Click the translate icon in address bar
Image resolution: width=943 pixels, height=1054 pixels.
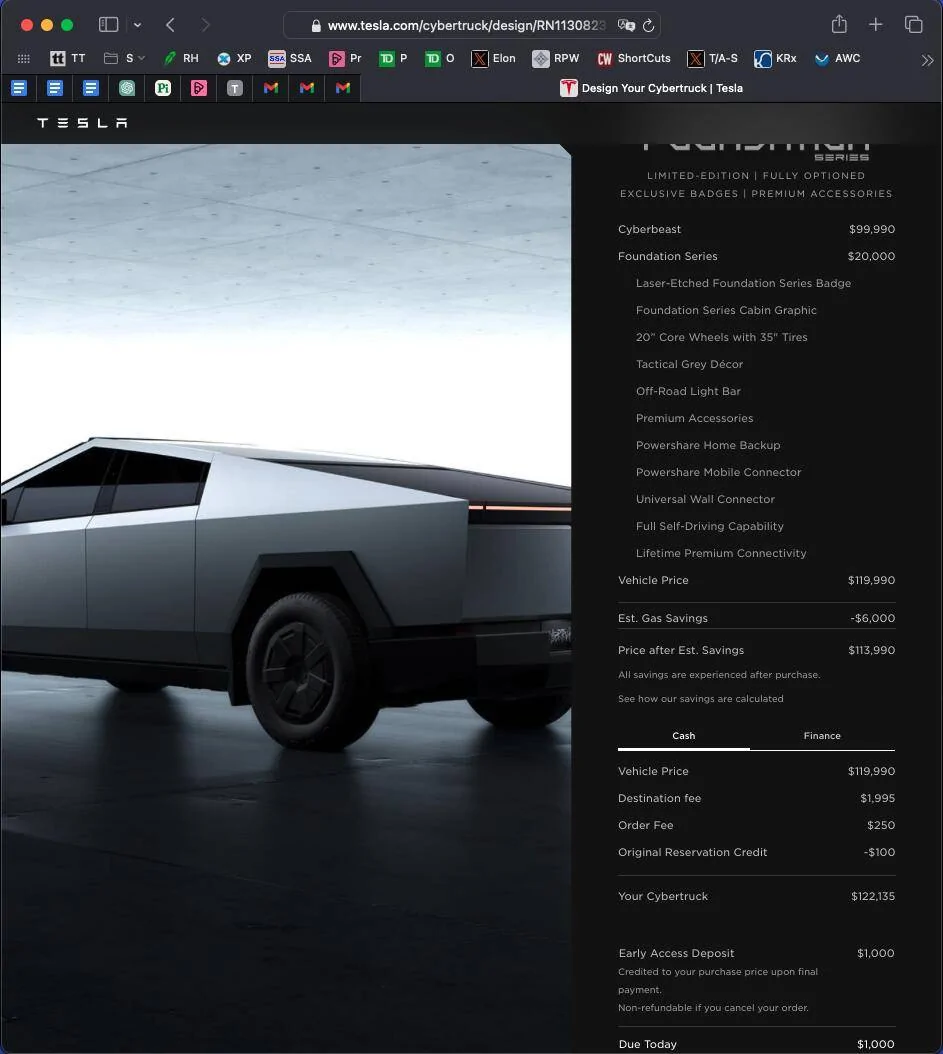[x=626, y=25]
